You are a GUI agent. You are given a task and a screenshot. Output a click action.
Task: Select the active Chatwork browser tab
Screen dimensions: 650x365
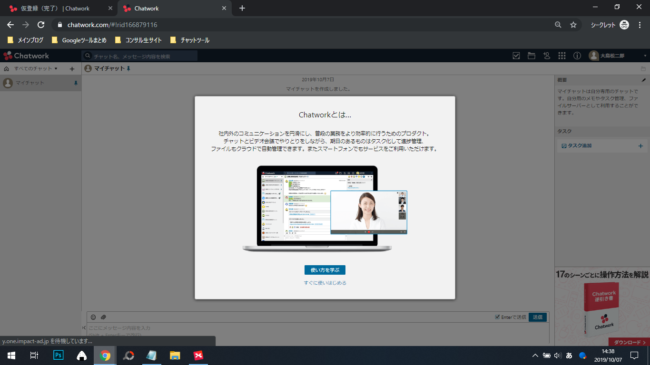tap(174, 8)
